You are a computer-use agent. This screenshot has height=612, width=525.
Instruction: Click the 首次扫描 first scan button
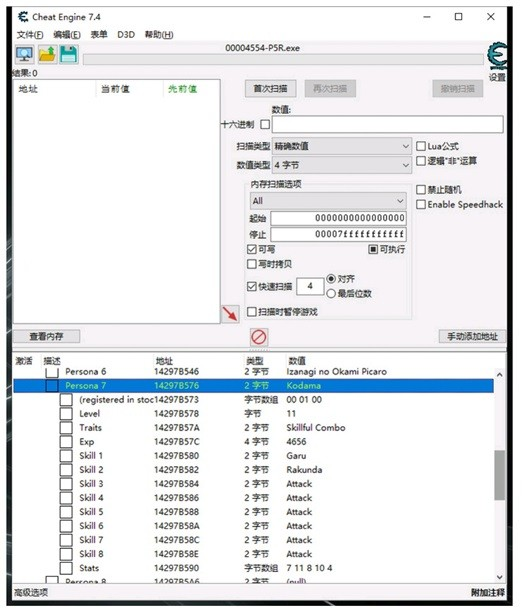(x=271, y=89)
